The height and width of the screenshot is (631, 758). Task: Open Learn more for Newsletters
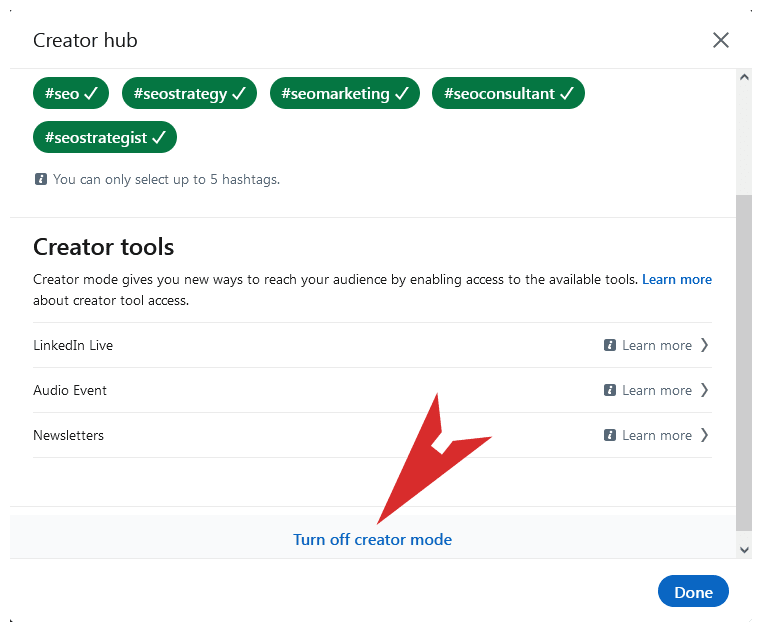[x=656, y=435]
